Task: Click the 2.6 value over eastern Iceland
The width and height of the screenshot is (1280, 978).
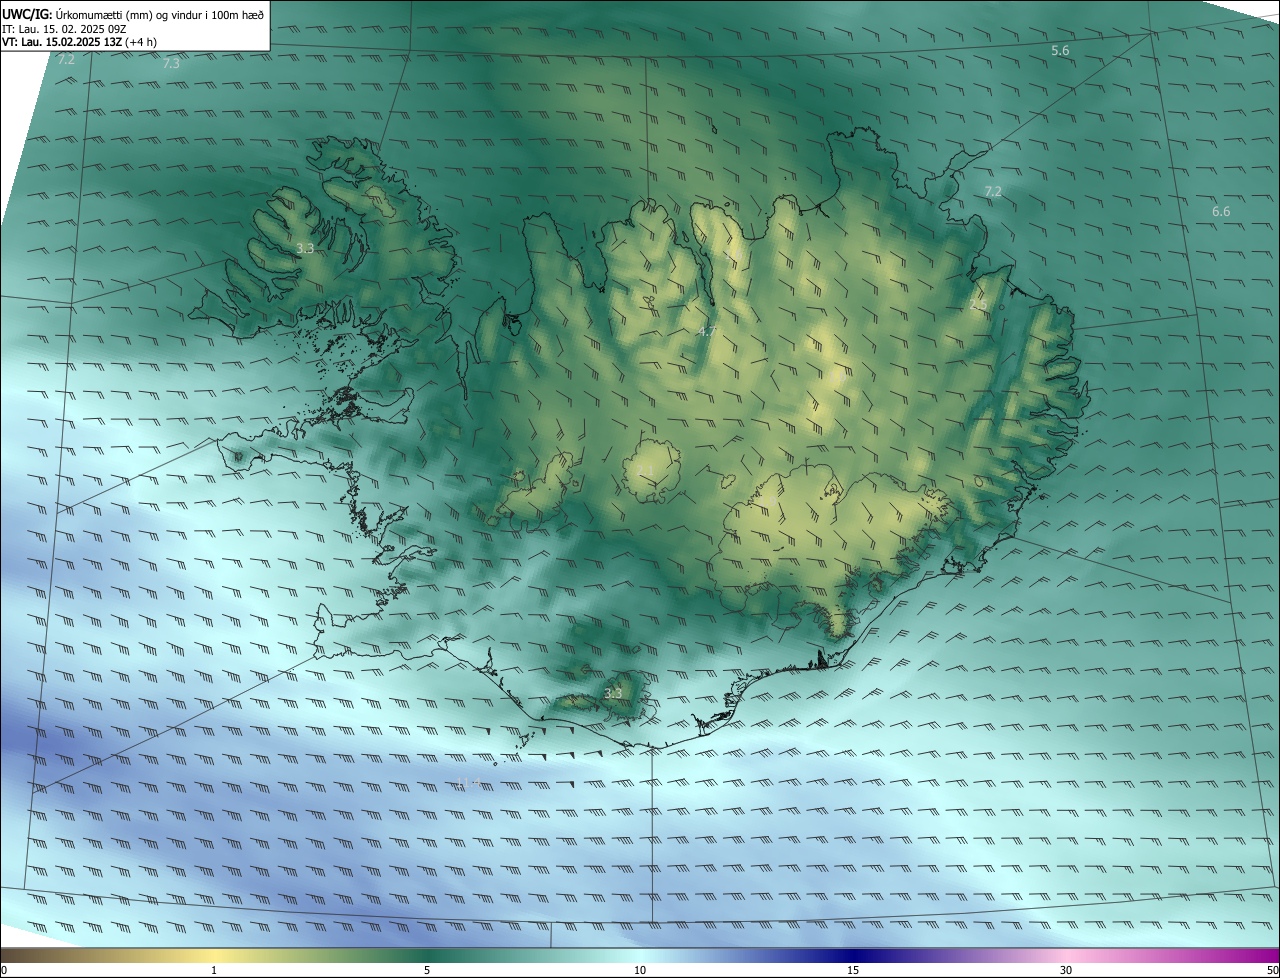Action: [979, 304]
